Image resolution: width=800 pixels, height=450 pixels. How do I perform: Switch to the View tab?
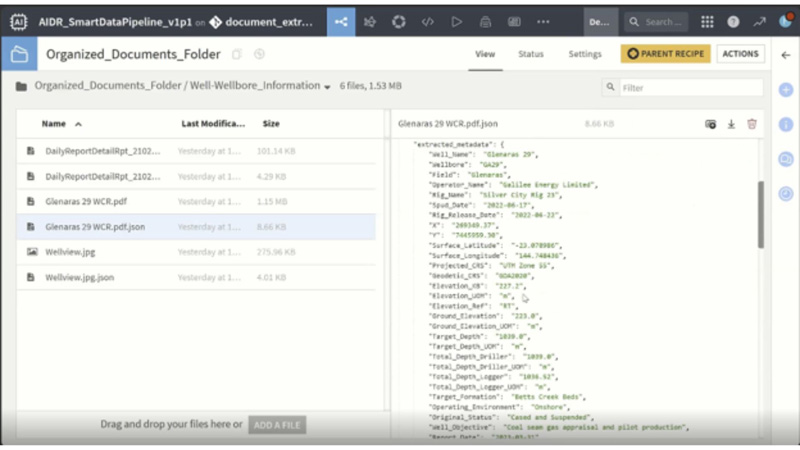click(x=485, y=54)
